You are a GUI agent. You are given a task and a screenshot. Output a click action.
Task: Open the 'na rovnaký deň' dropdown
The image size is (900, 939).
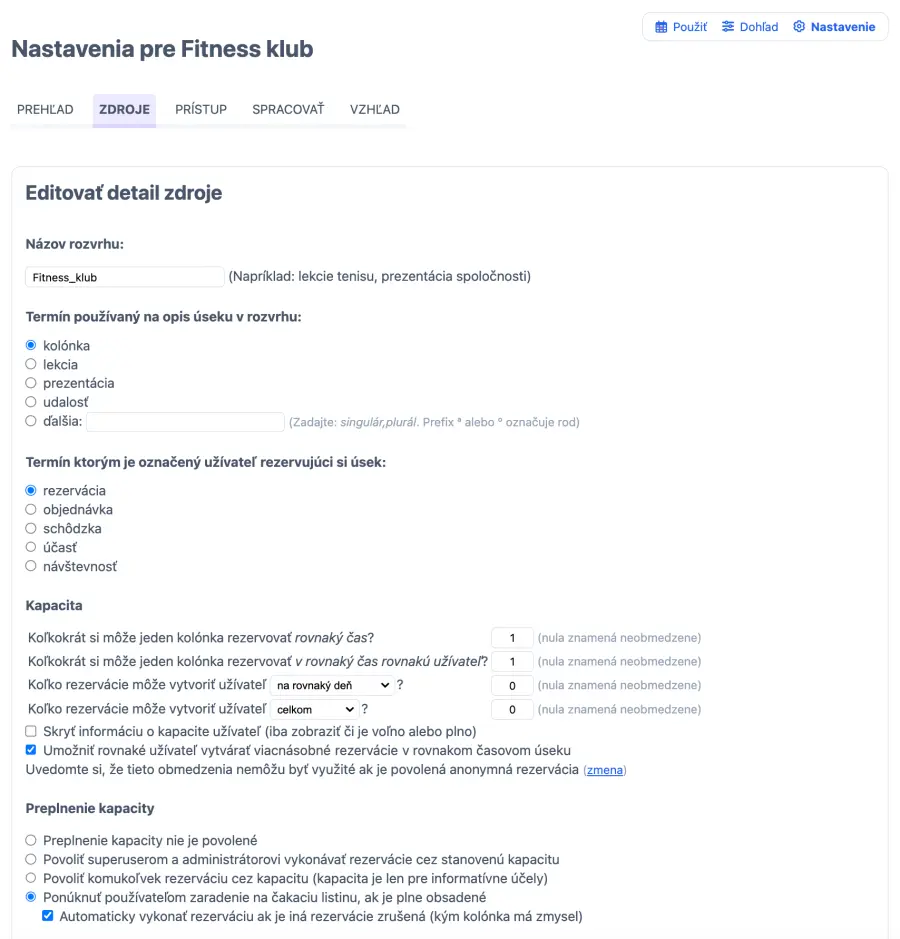coord(332,686)
